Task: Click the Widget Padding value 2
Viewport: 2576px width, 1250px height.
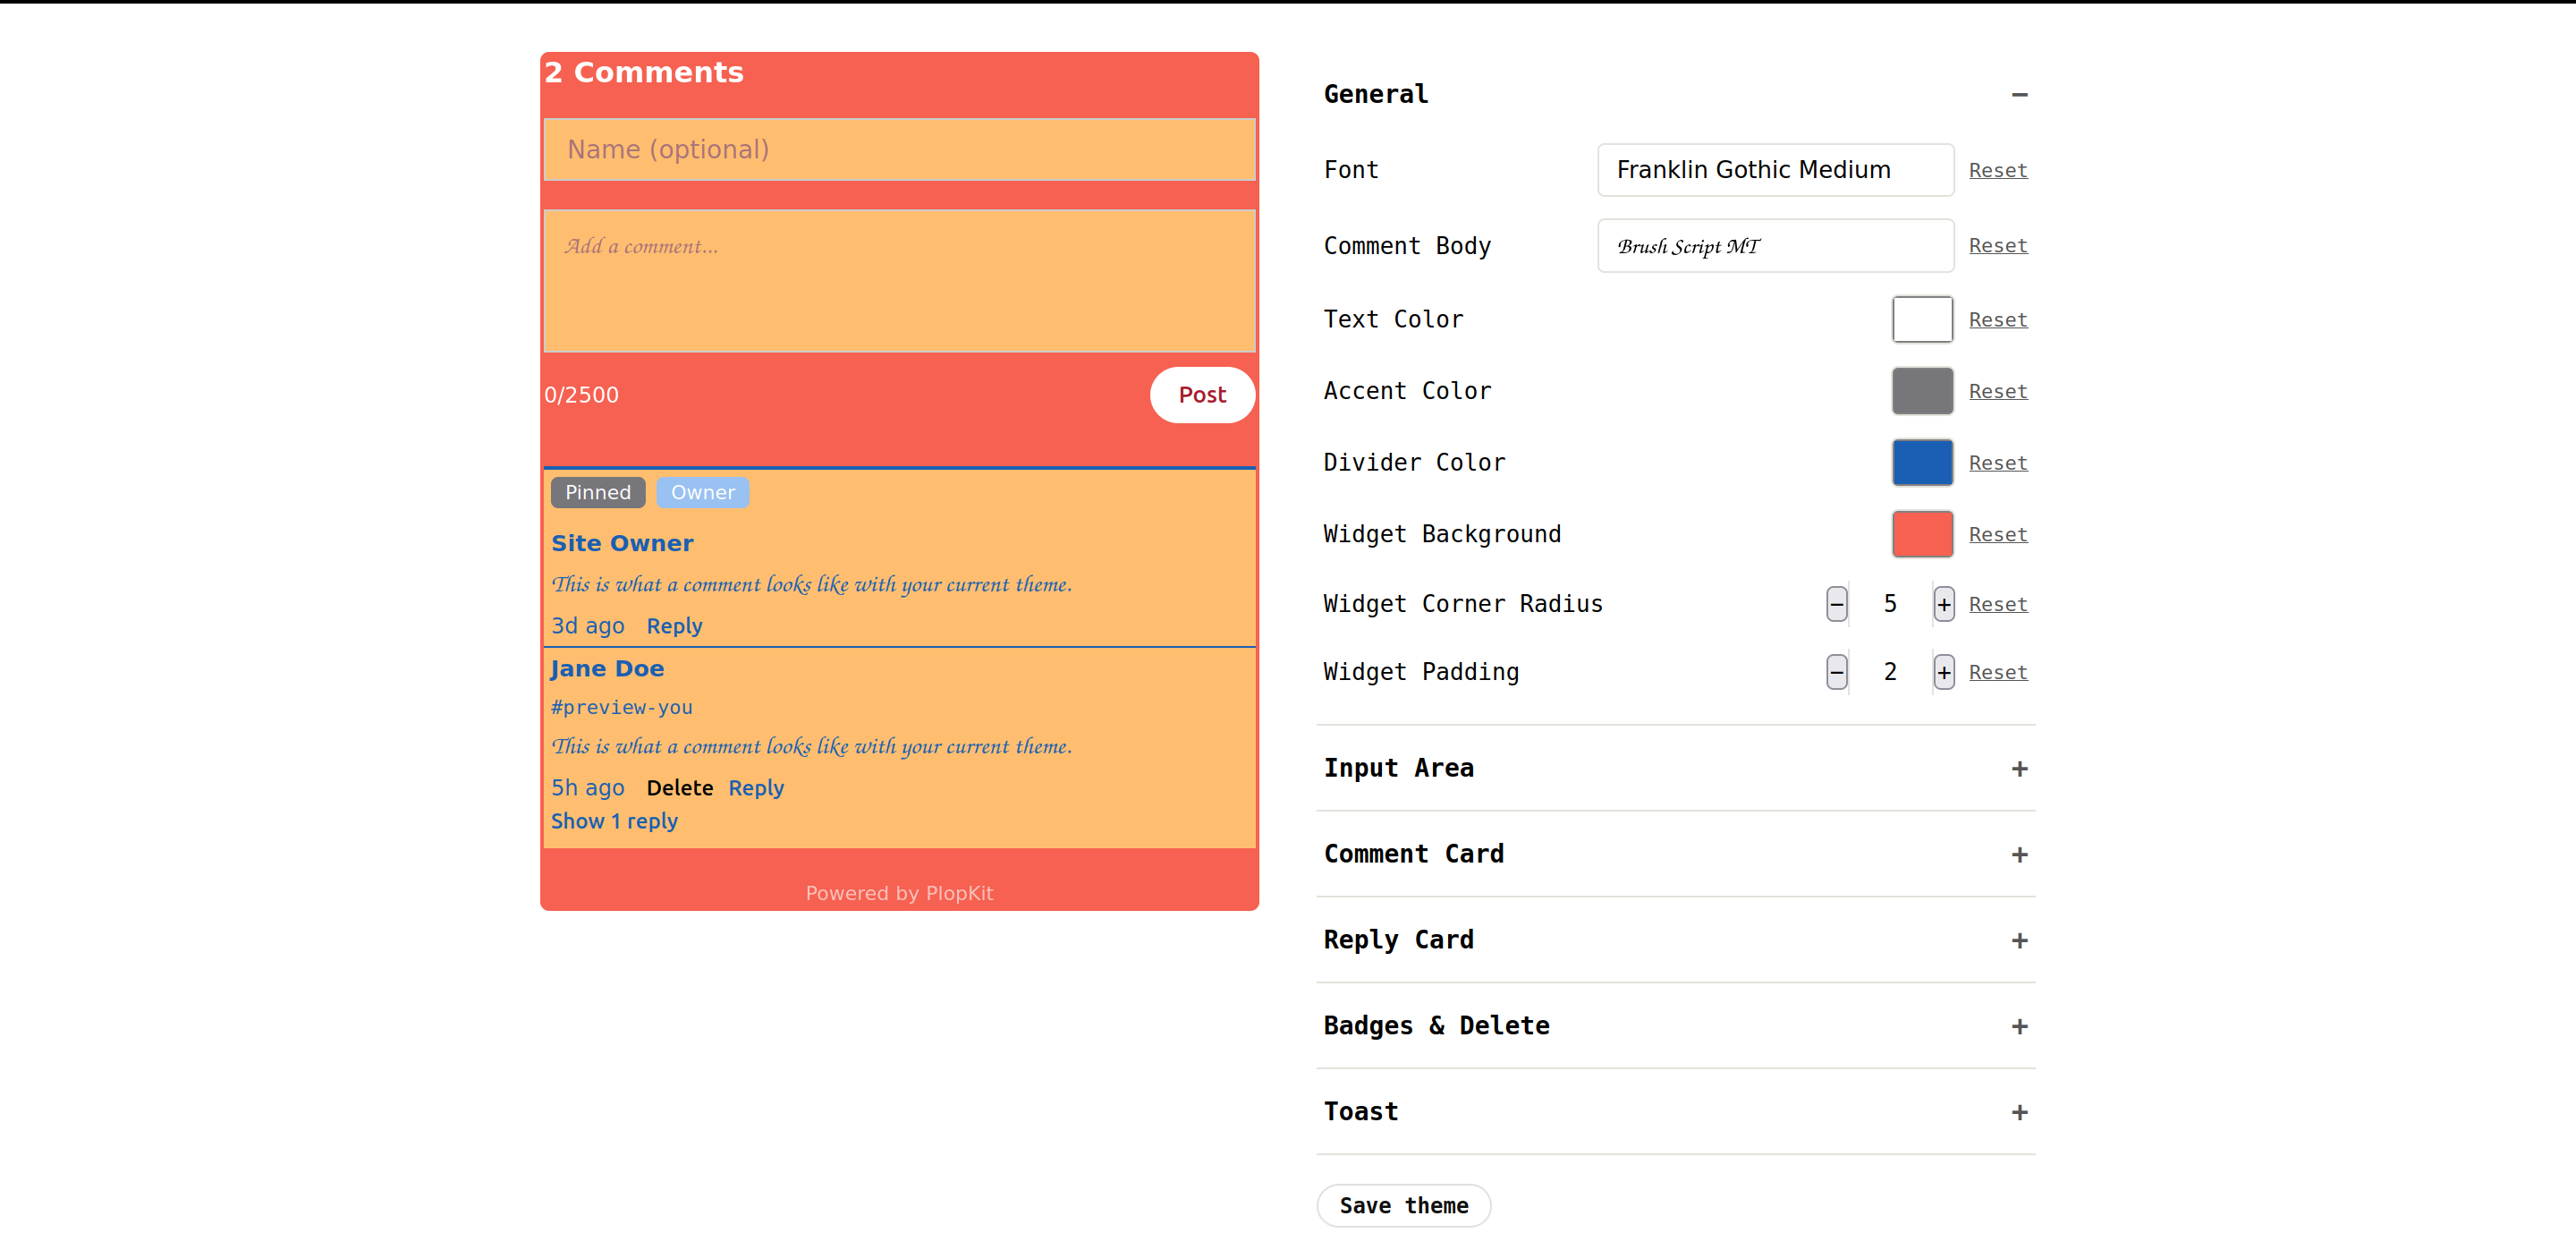Action: tap(1890, 672)
